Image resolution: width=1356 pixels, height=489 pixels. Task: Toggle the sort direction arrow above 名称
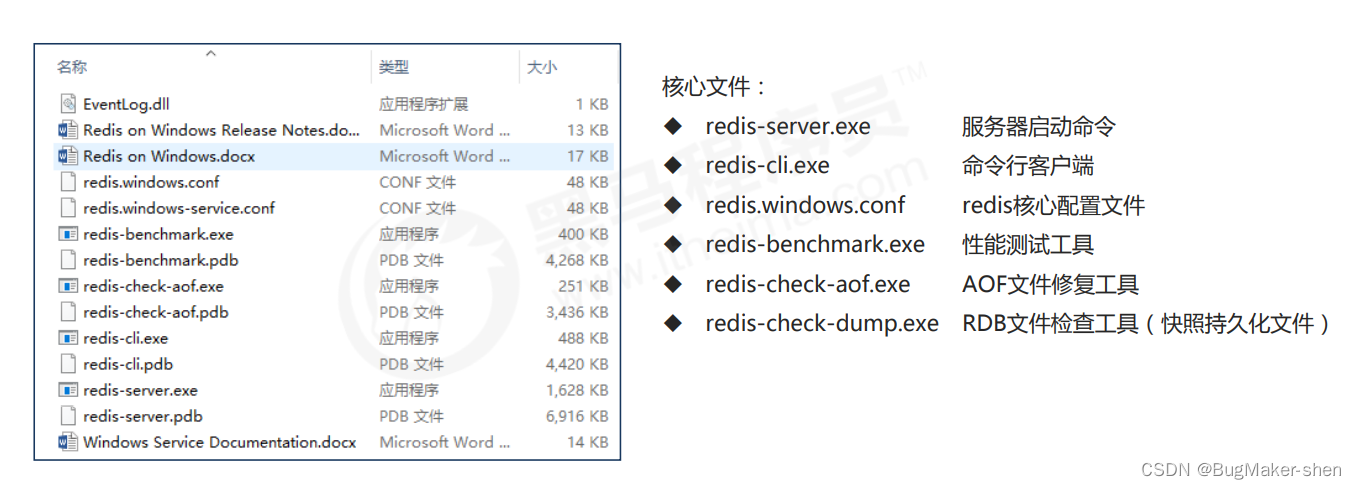[211, 53]
